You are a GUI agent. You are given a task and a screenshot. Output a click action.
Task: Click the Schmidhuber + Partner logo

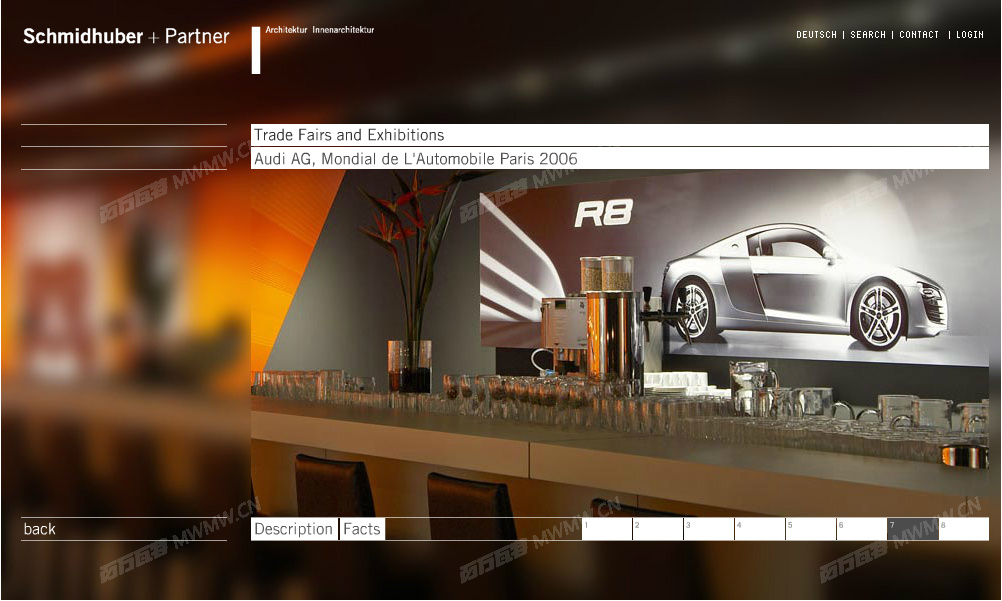pyautogui.click(x=126, y=36)
